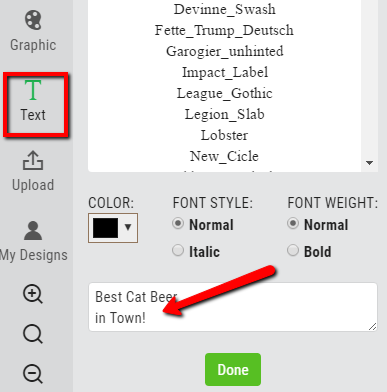Screen dimensions: 387x392
Task: Pick the Devinne_Swash font
Action: (225, 9)
